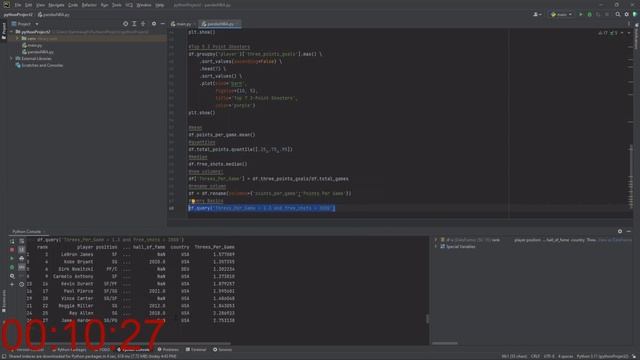Select pandasNBA.py in project tree
This screenshot has height=360, width=640.
click(38, 52)
